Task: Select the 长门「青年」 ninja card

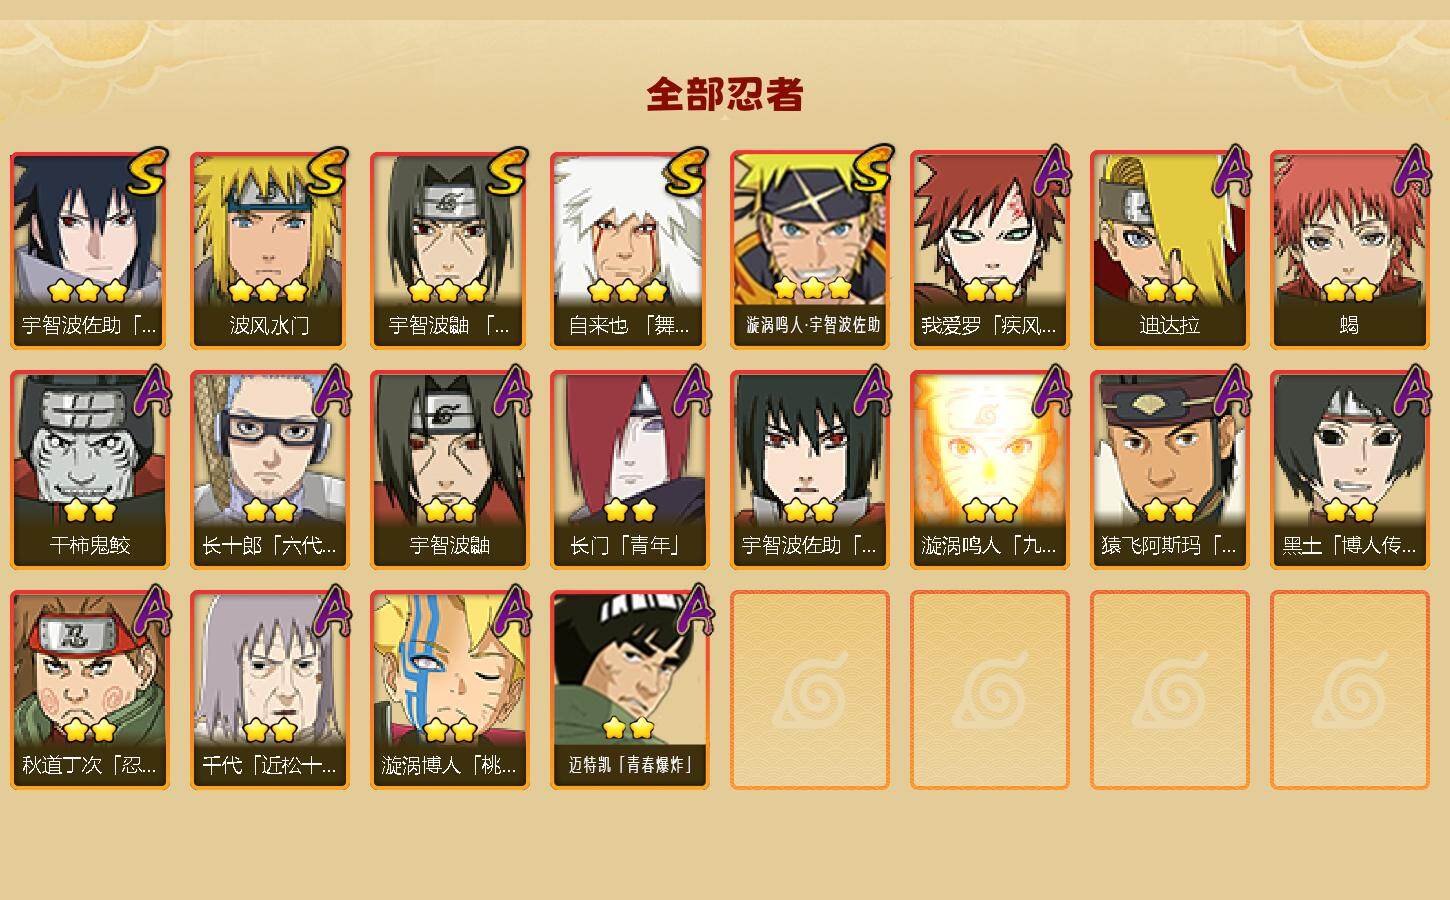Action: (629, 470)
